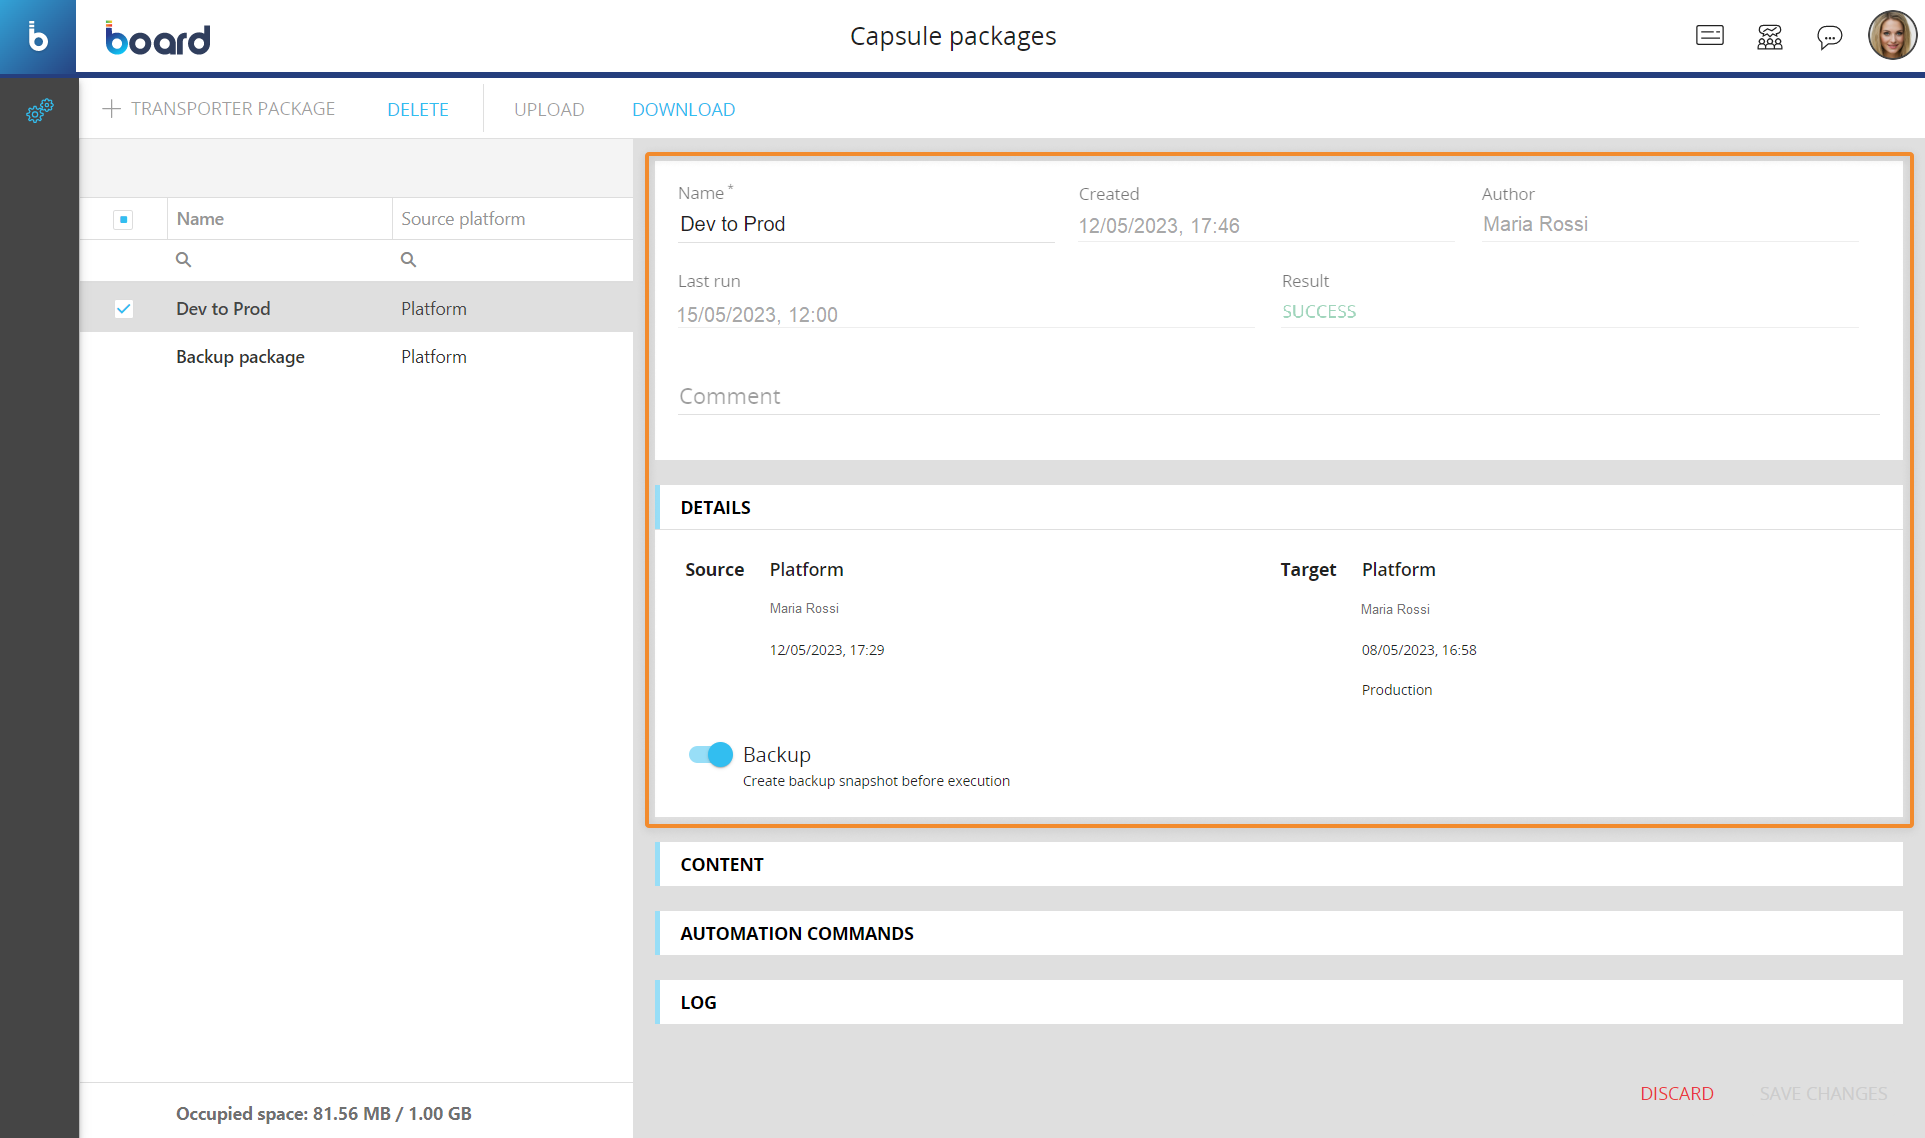1925x1138 pixels.
Task: Expand the AUTOMATION COMMANDS section
Action: coord(797,934)
